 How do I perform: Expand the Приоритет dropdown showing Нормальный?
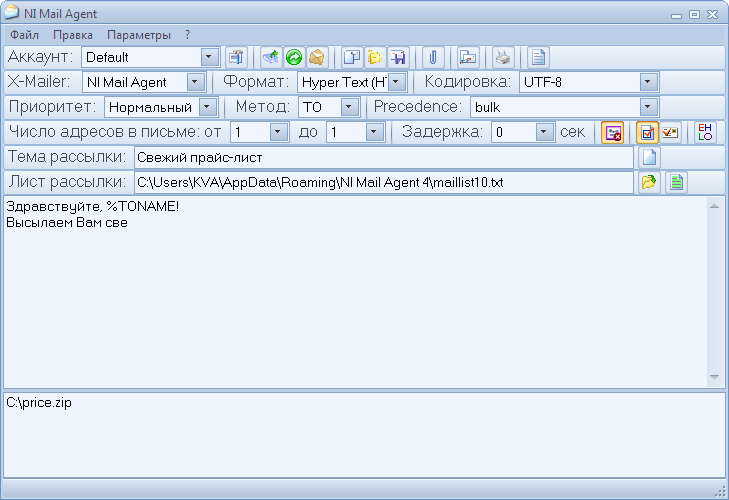(208, 107)
